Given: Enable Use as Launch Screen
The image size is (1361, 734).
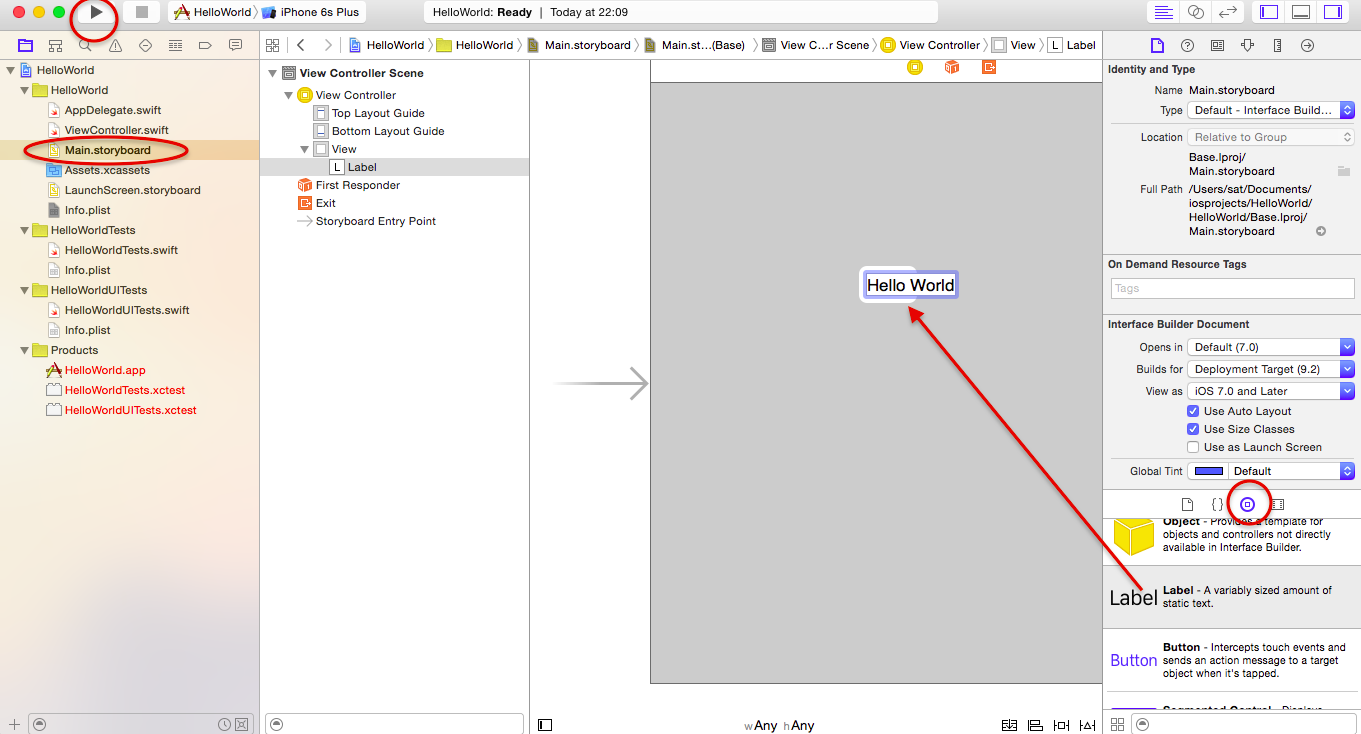Looking at the screenshot, I should click(x=1193, y=447).
